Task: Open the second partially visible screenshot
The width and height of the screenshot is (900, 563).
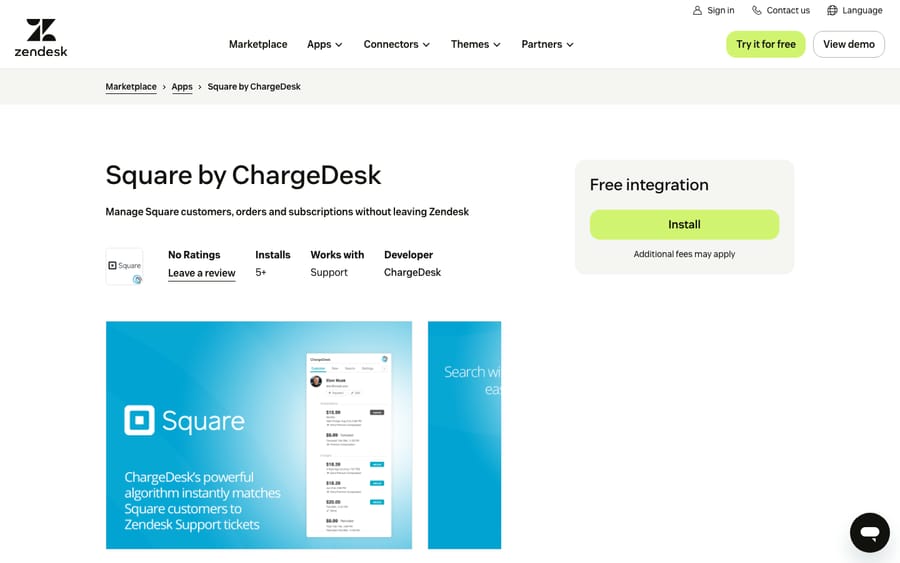Action: pos(464,435)
